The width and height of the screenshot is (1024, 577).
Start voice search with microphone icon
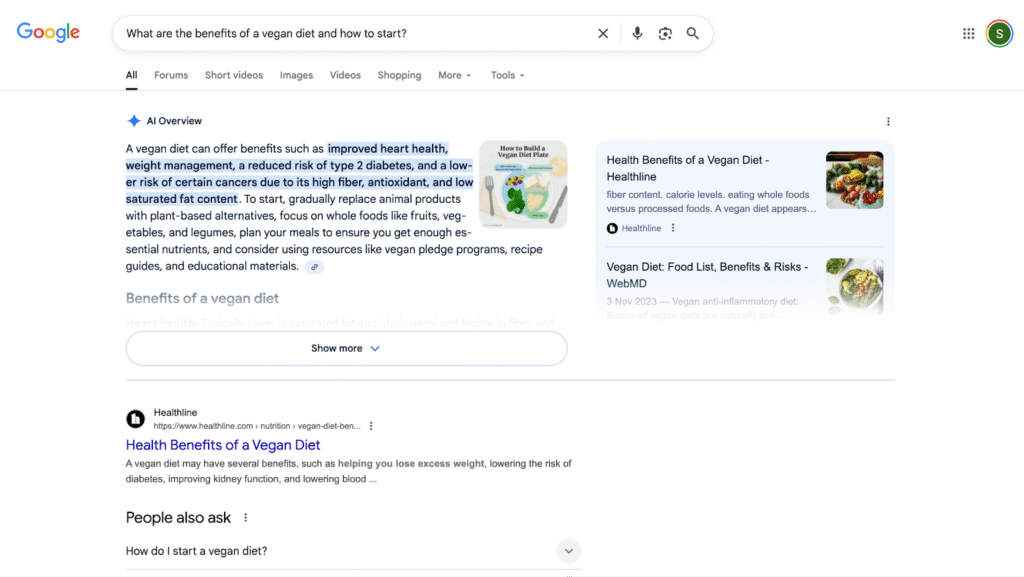click(x=637, y=34)
